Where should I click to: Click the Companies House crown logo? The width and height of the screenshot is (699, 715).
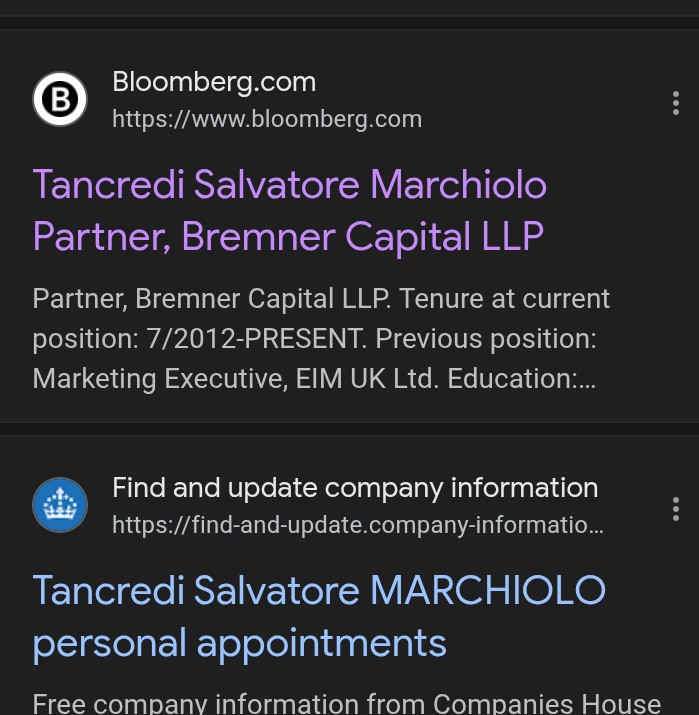(60, 505)
